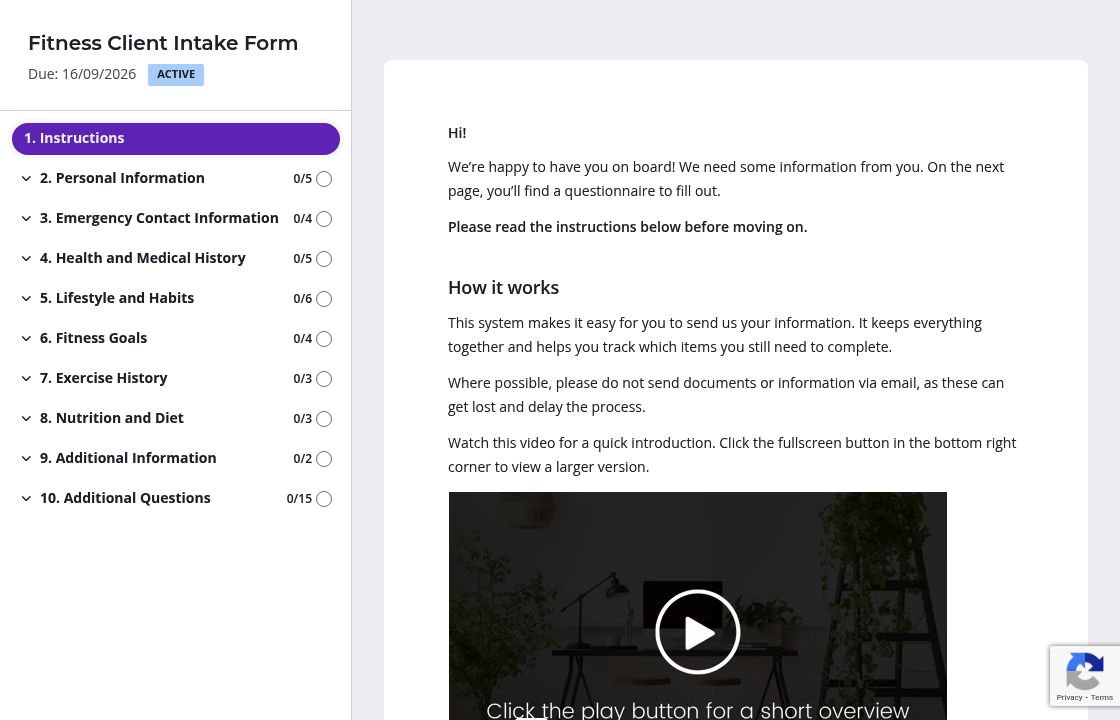Click the Additional Information status circle
1120x720 pixels.
(324, 459)
